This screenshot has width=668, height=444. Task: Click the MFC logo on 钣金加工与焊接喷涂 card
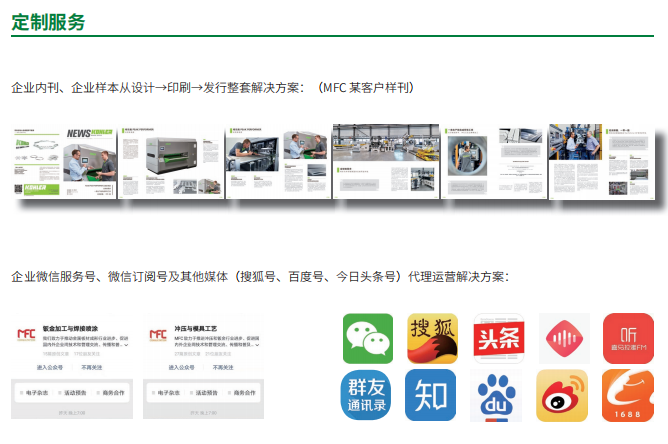click(x=27, y=334)
